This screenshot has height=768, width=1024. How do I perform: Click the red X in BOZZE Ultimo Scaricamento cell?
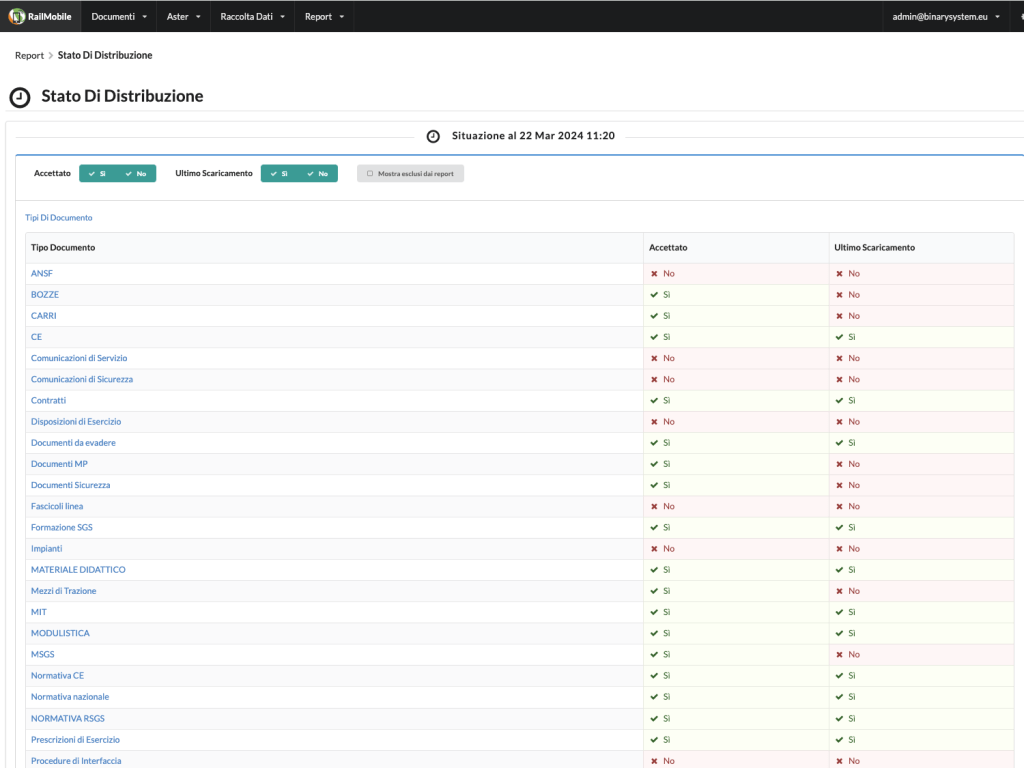tap(839, 295)
